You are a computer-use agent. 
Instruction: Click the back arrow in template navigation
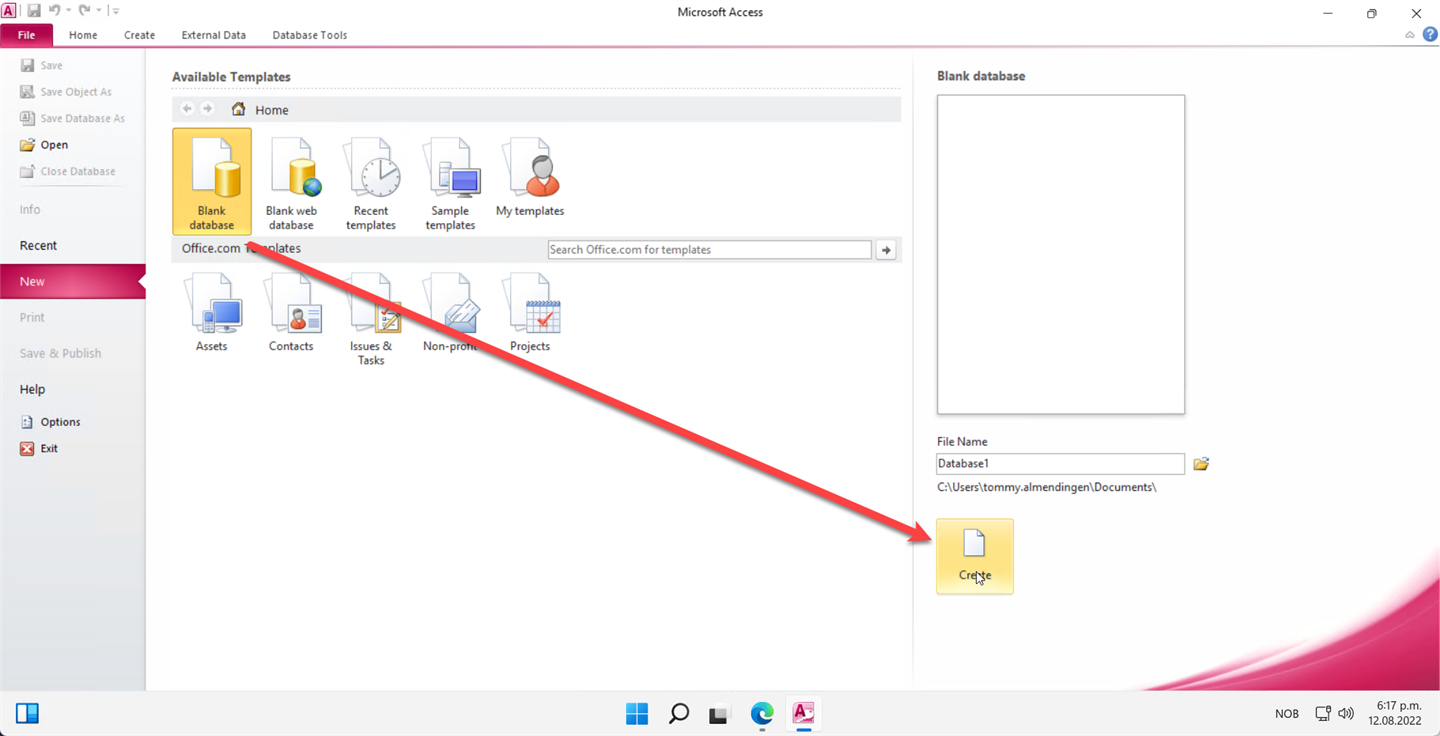187,109
